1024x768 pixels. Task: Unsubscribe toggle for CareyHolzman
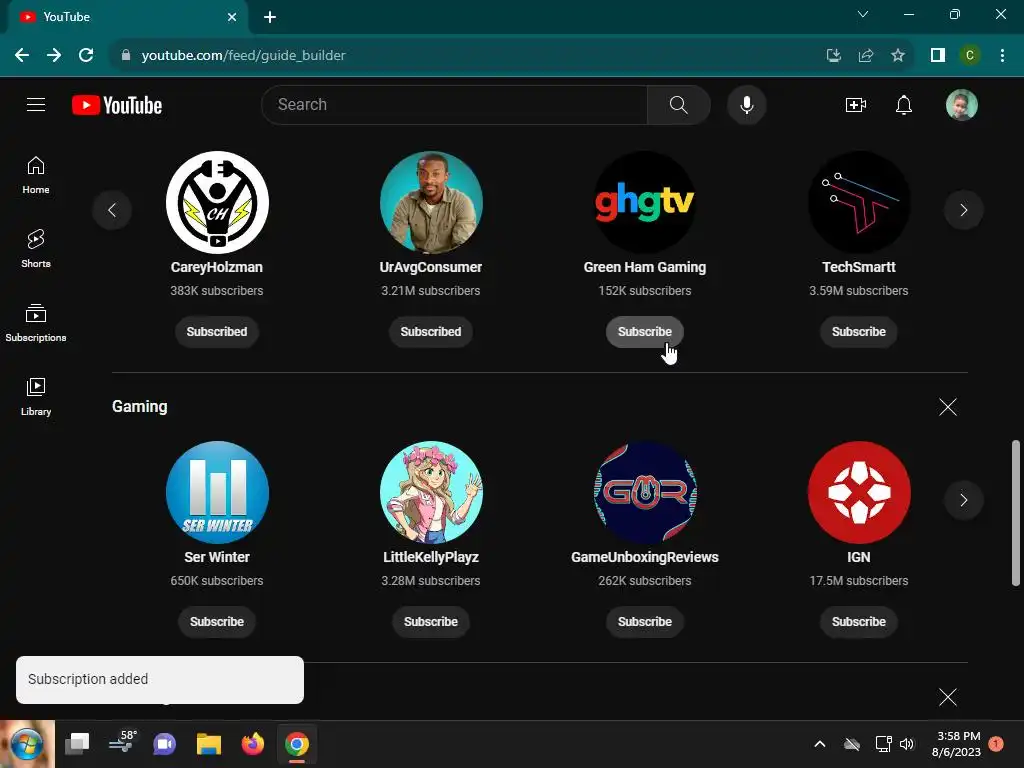pyautogui.click(x=217, y=332)
